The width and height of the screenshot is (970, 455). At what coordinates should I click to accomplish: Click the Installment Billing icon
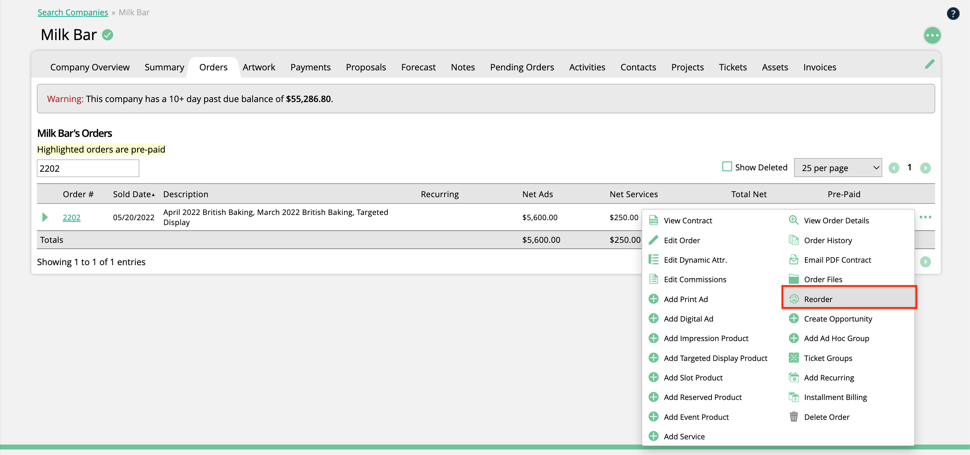(x=794, y=397)
